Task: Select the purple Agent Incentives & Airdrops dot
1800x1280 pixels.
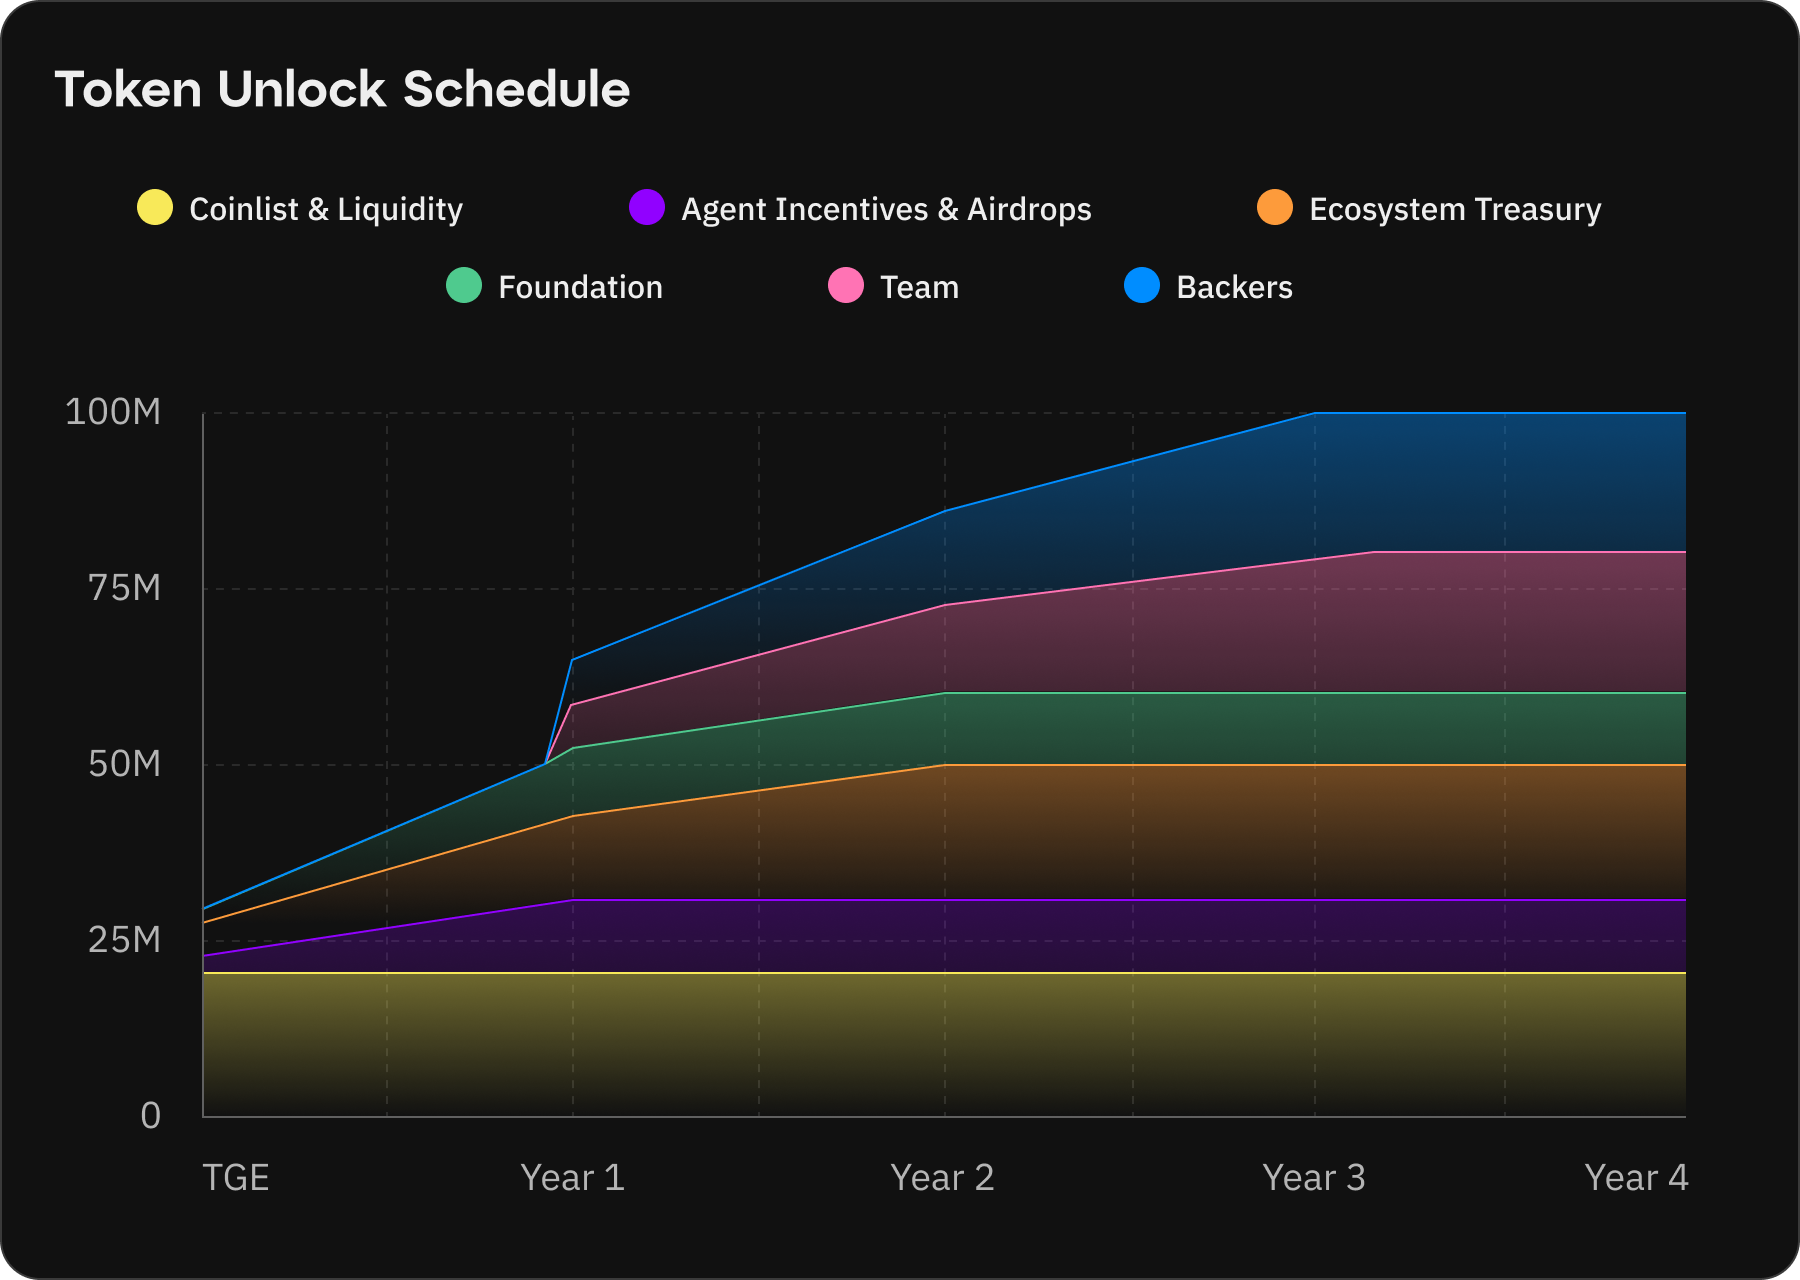Action: [647, 208]
